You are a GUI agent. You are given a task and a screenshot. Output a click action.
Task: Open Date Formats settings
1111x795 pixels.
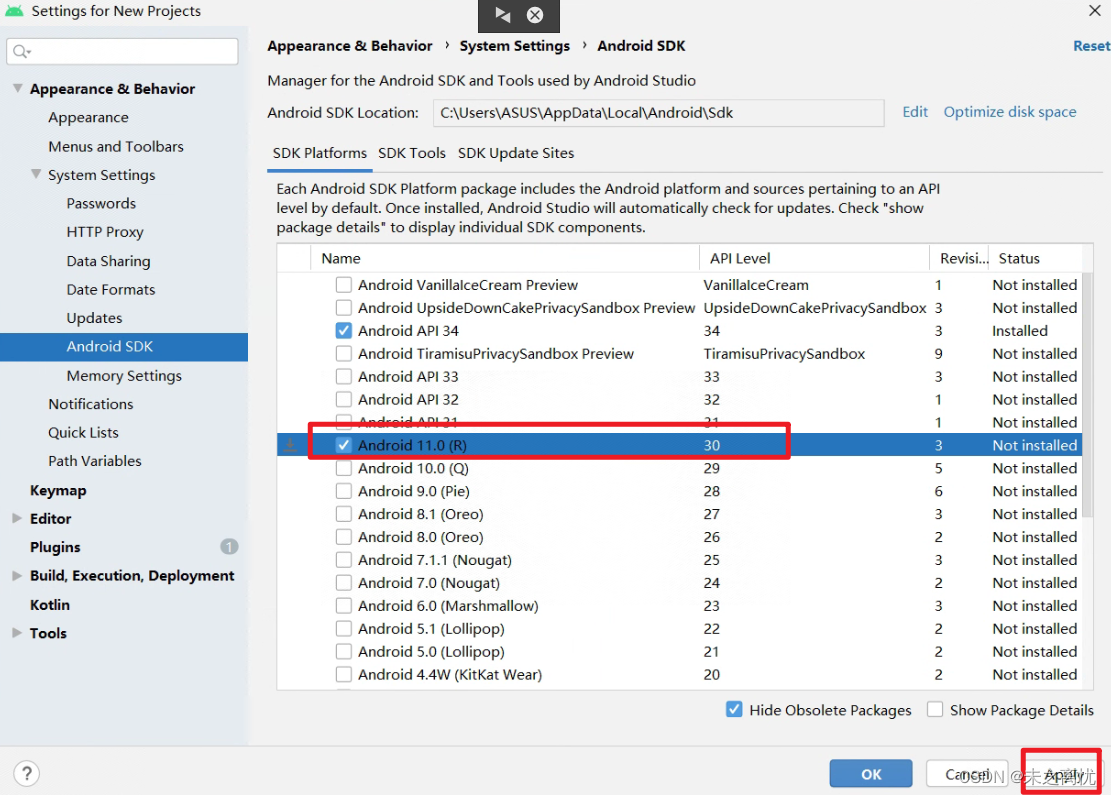click(111, 290)
